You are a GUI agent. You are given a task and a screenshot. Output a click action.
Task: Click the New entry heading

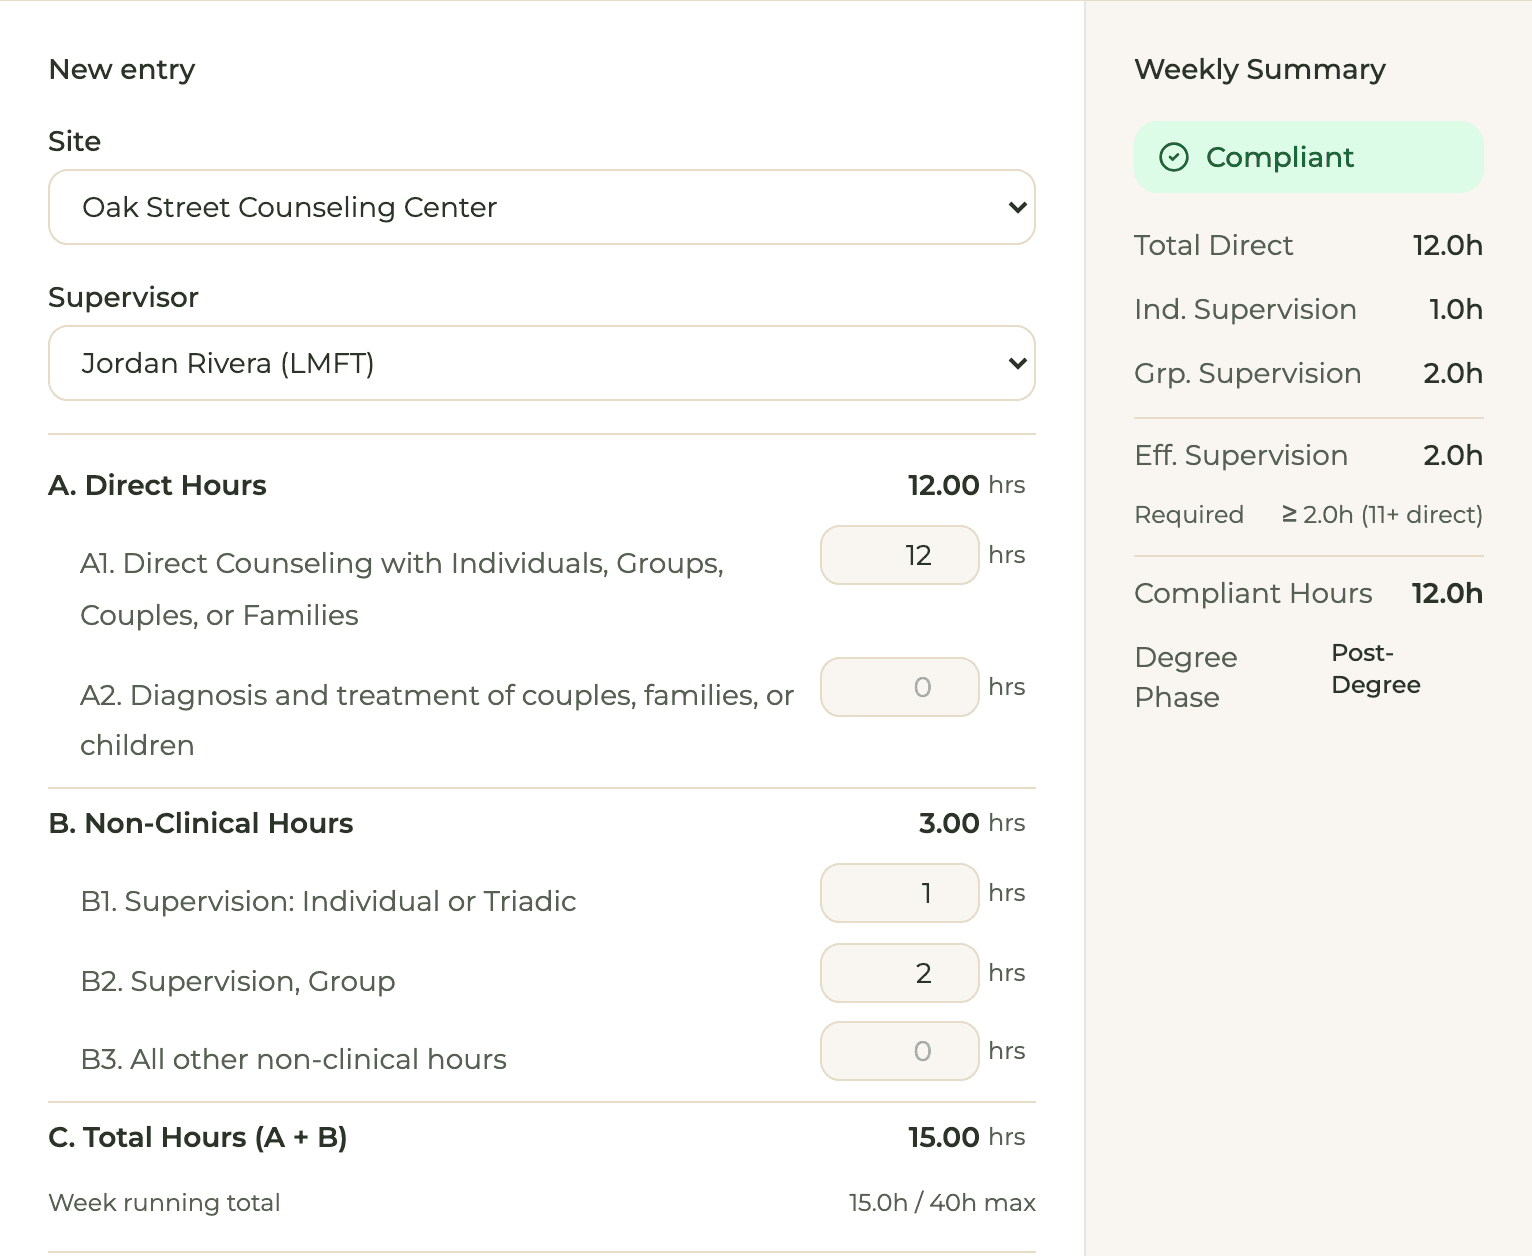(122, 69)
